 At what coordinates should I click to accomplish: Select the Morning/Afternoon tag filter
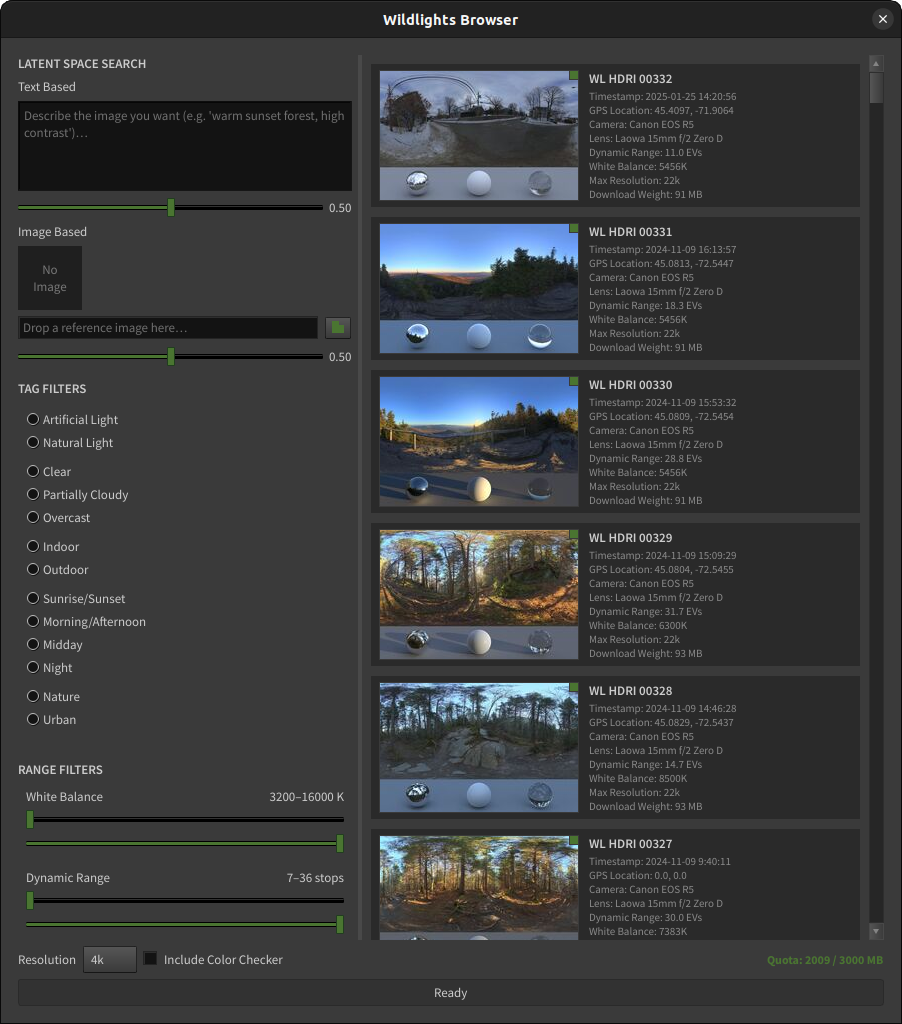tap(86, 620)
